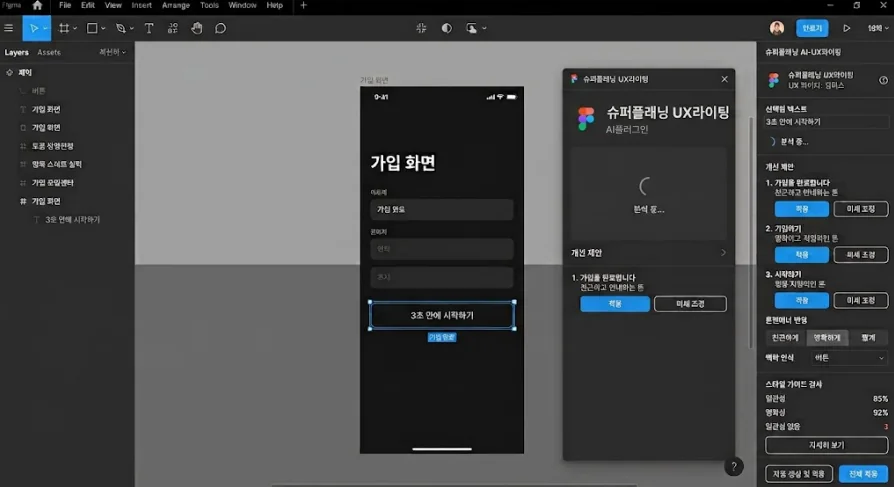Select the 친근하게 tone option

785,338
